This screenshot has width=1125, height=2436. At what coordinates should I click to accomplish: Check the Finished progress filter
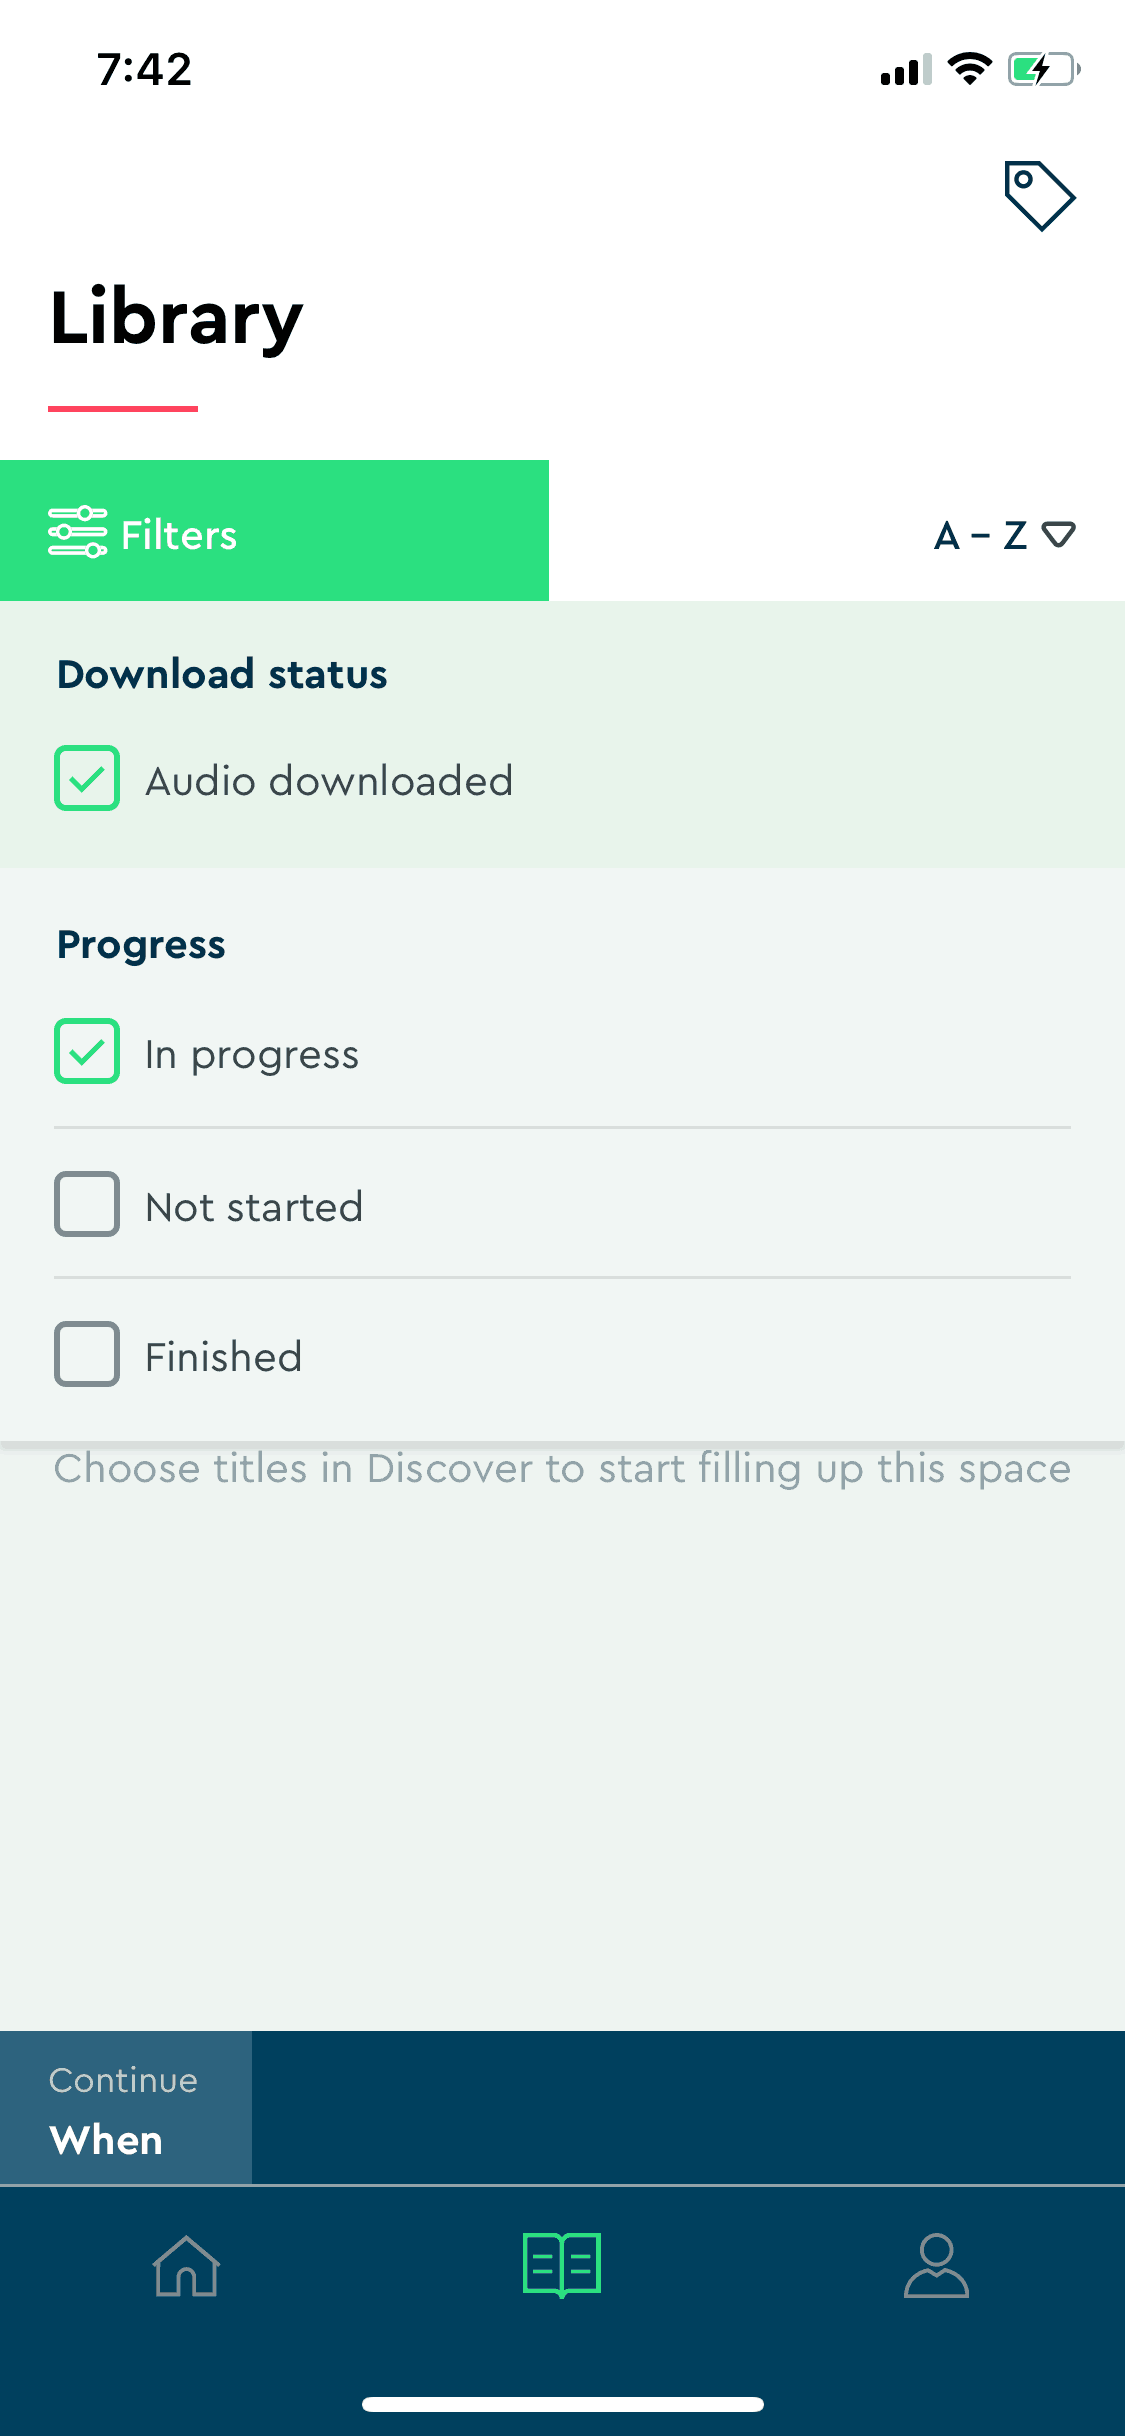[x=87, y=1355]
